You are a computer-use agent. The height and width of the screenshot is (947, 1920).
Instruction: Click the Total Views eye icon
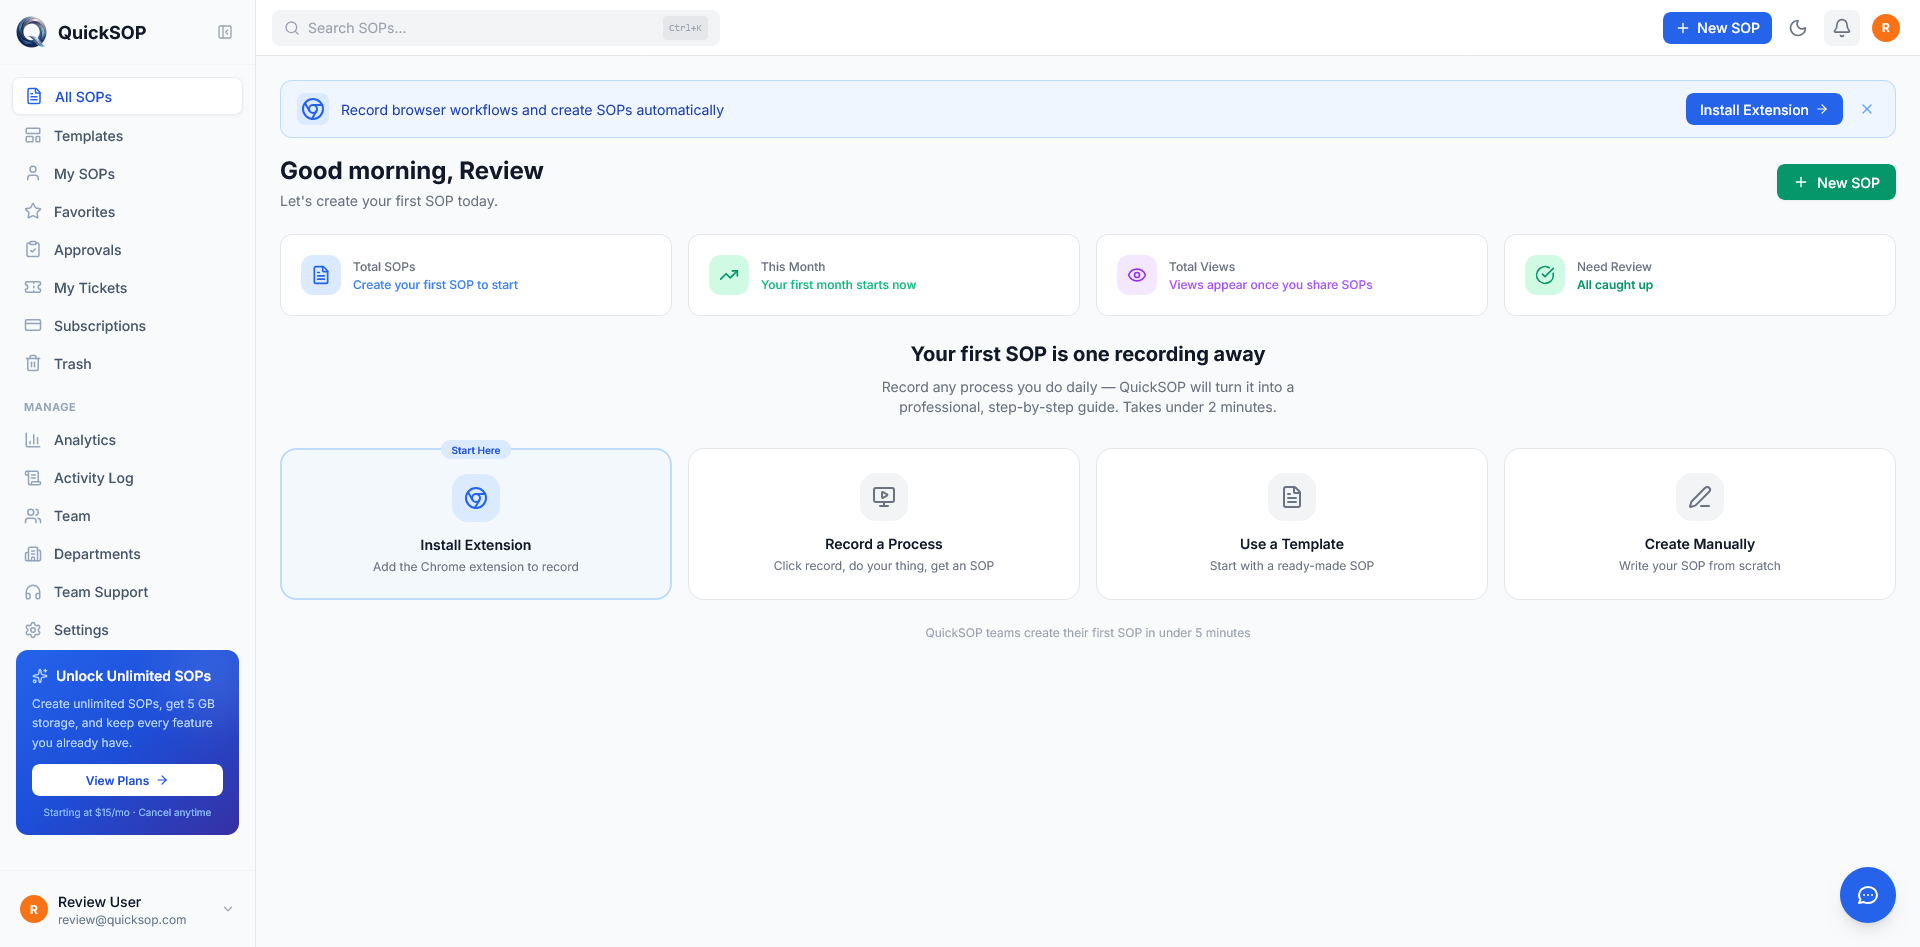1137,275
